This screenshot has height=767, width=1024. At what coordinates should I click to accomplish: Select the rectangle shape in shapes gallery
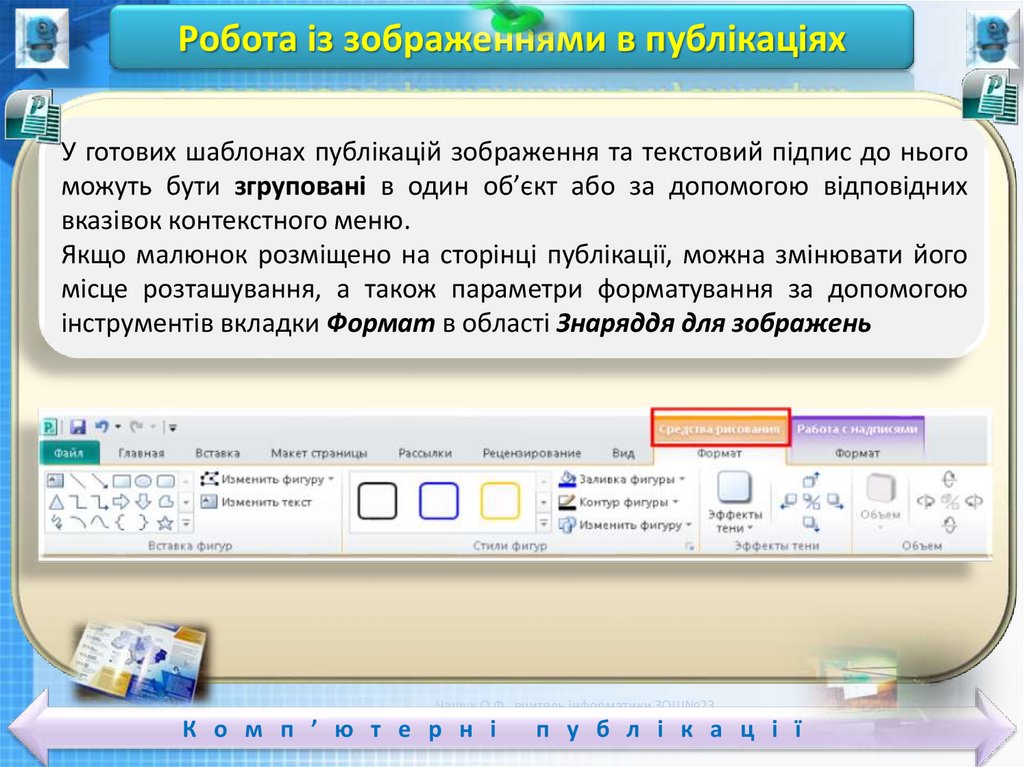[122, 480]
